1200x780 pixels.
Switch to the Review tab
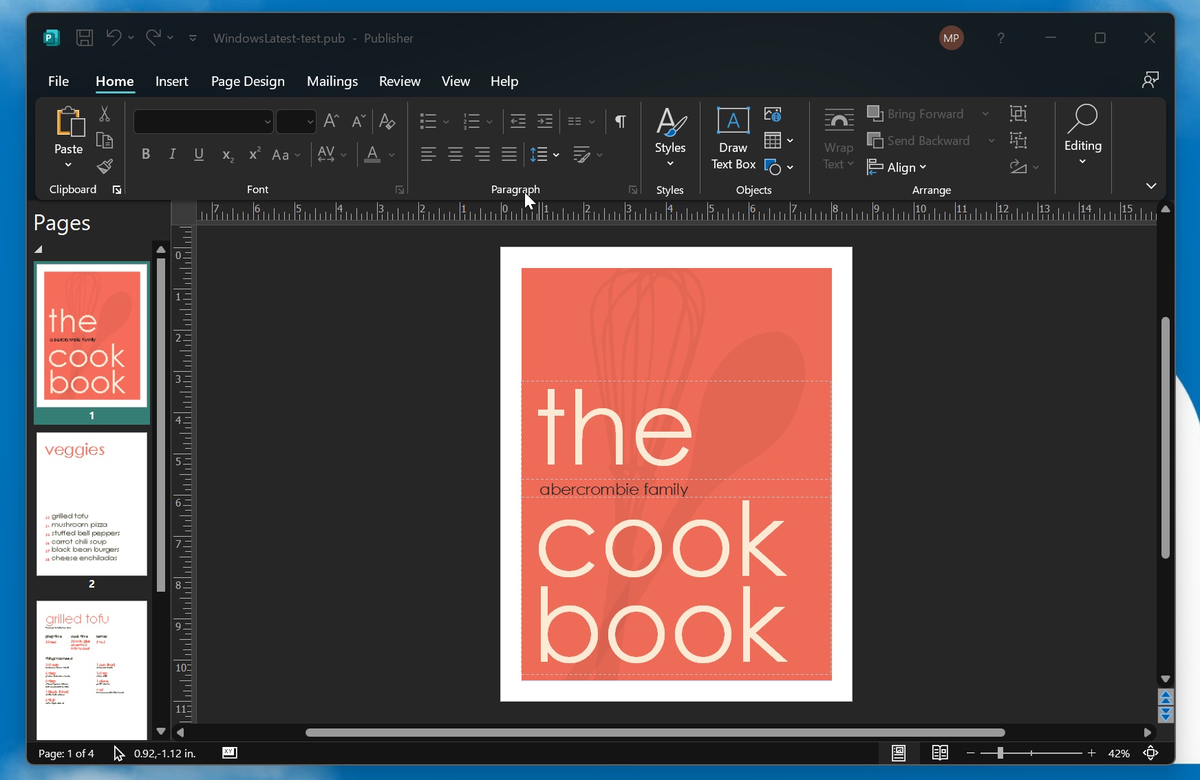[400, 81]
